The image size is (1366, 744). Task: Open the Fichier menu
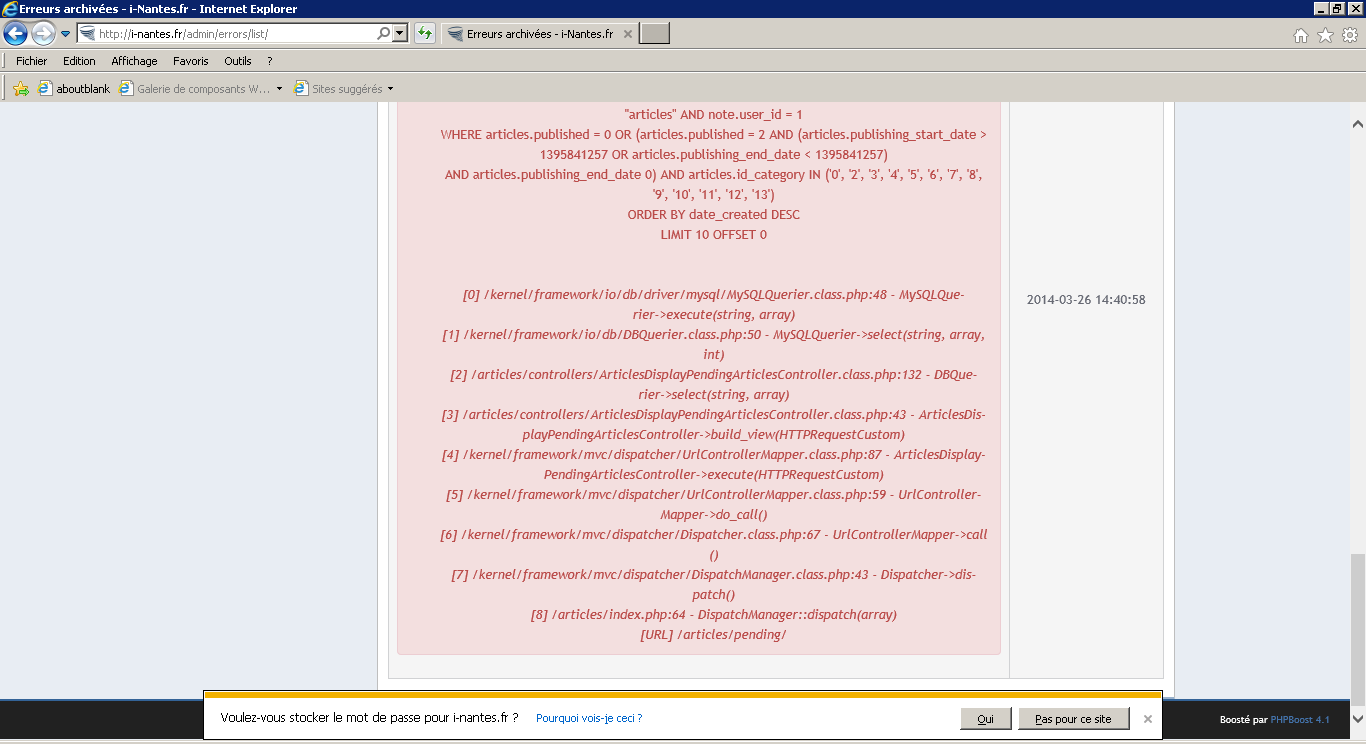[32, 61]
